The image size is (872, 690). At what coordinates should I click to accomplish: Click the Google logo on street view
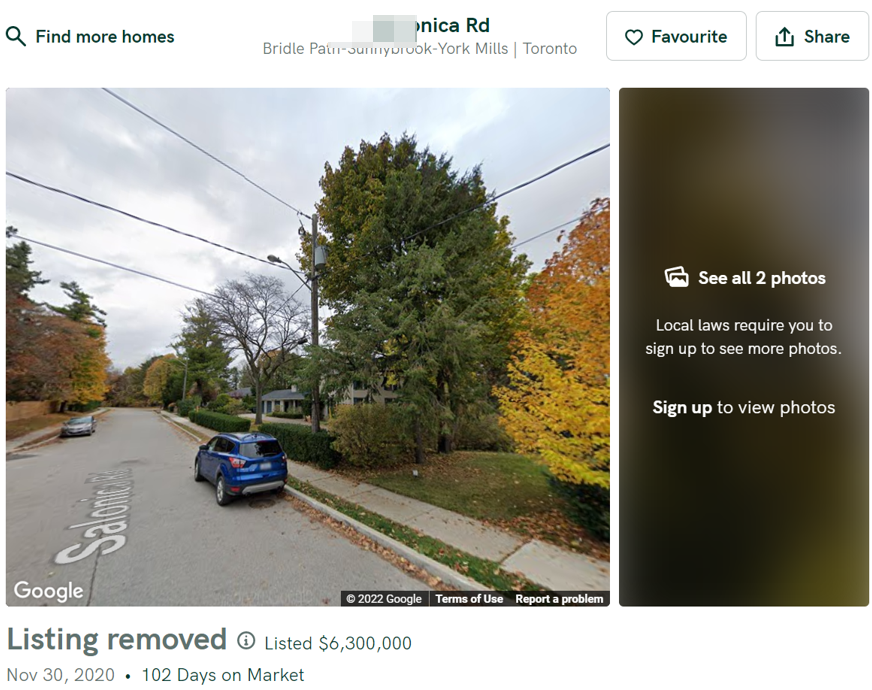(x=48, y=590)
